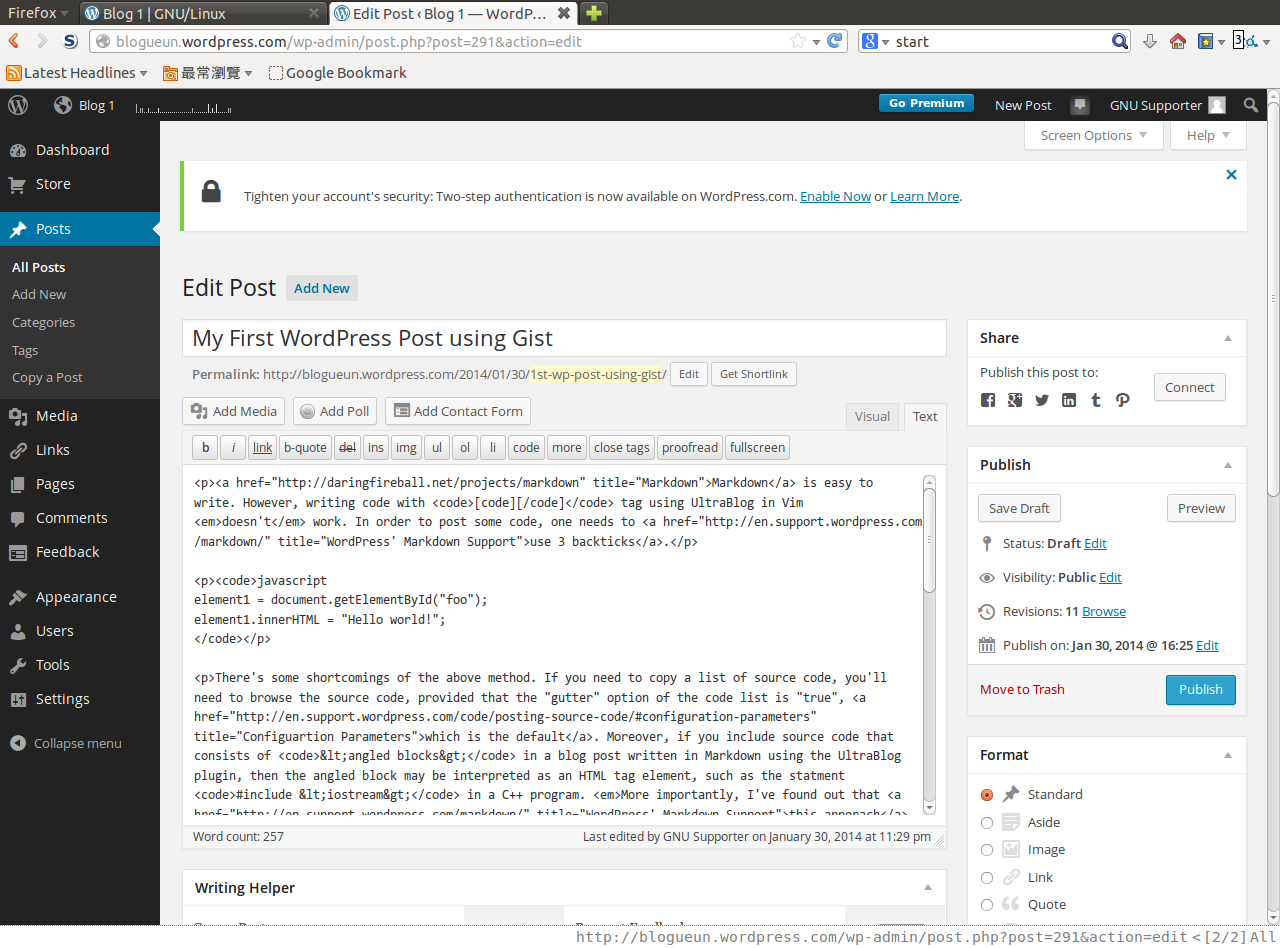Screen dimensions: 1280x948
Task: Collapse the Format panel
Action: [1228, 756]
